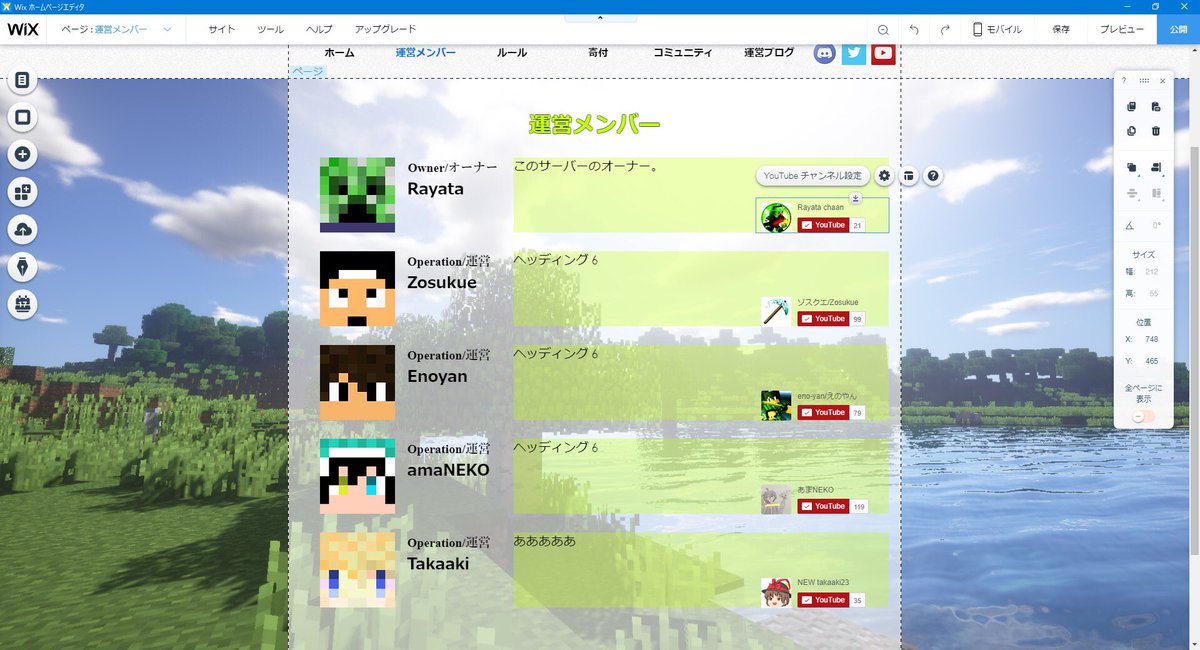
Task: Click the X position value 748
Action: coord(1151,339)
